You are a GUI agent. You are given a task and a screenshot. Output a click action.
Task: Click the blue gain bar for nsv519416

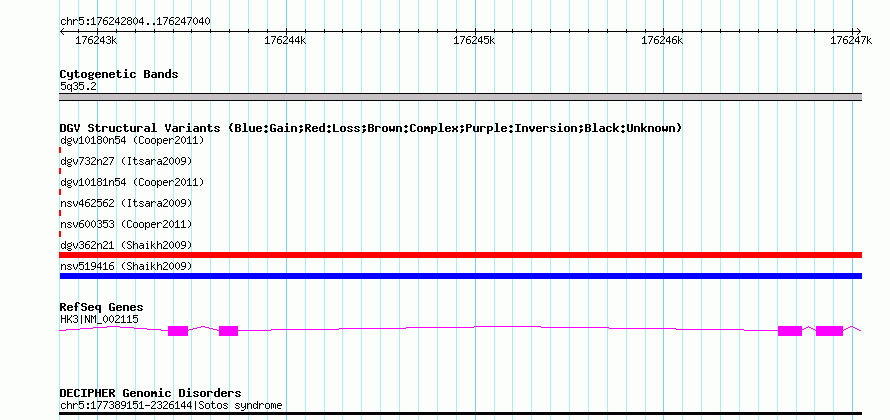(x=460, y=276)
